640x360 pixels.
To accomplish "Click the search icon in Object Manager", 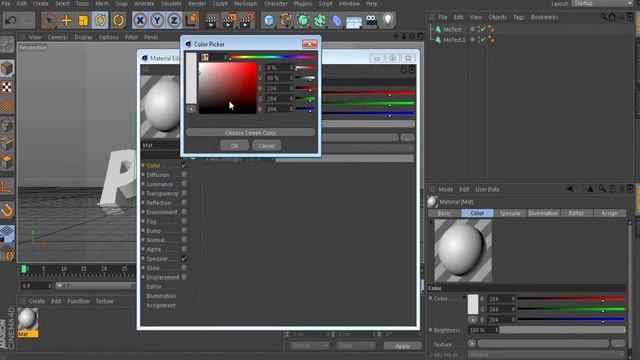I will tap(603, 17).
